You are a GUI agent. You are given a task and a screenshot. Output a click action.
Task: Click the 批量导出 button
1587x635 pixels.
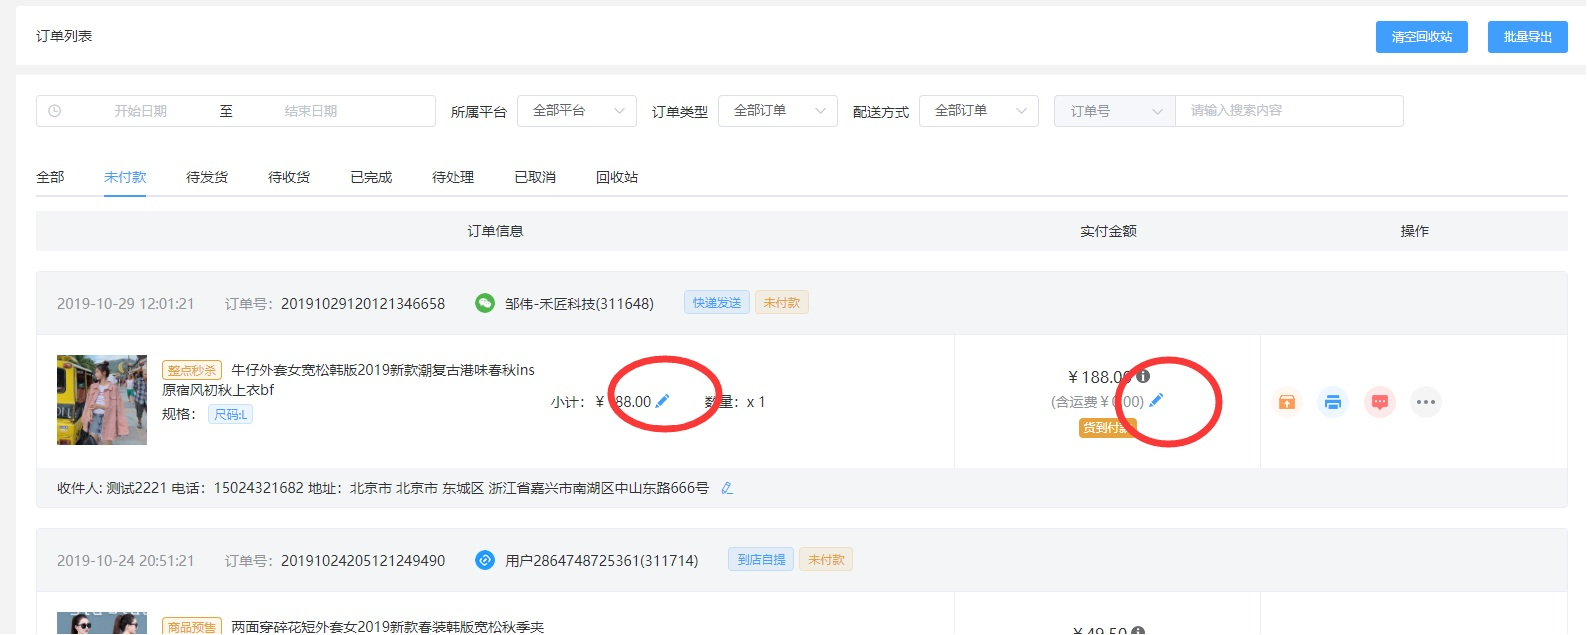point(1527,37)
